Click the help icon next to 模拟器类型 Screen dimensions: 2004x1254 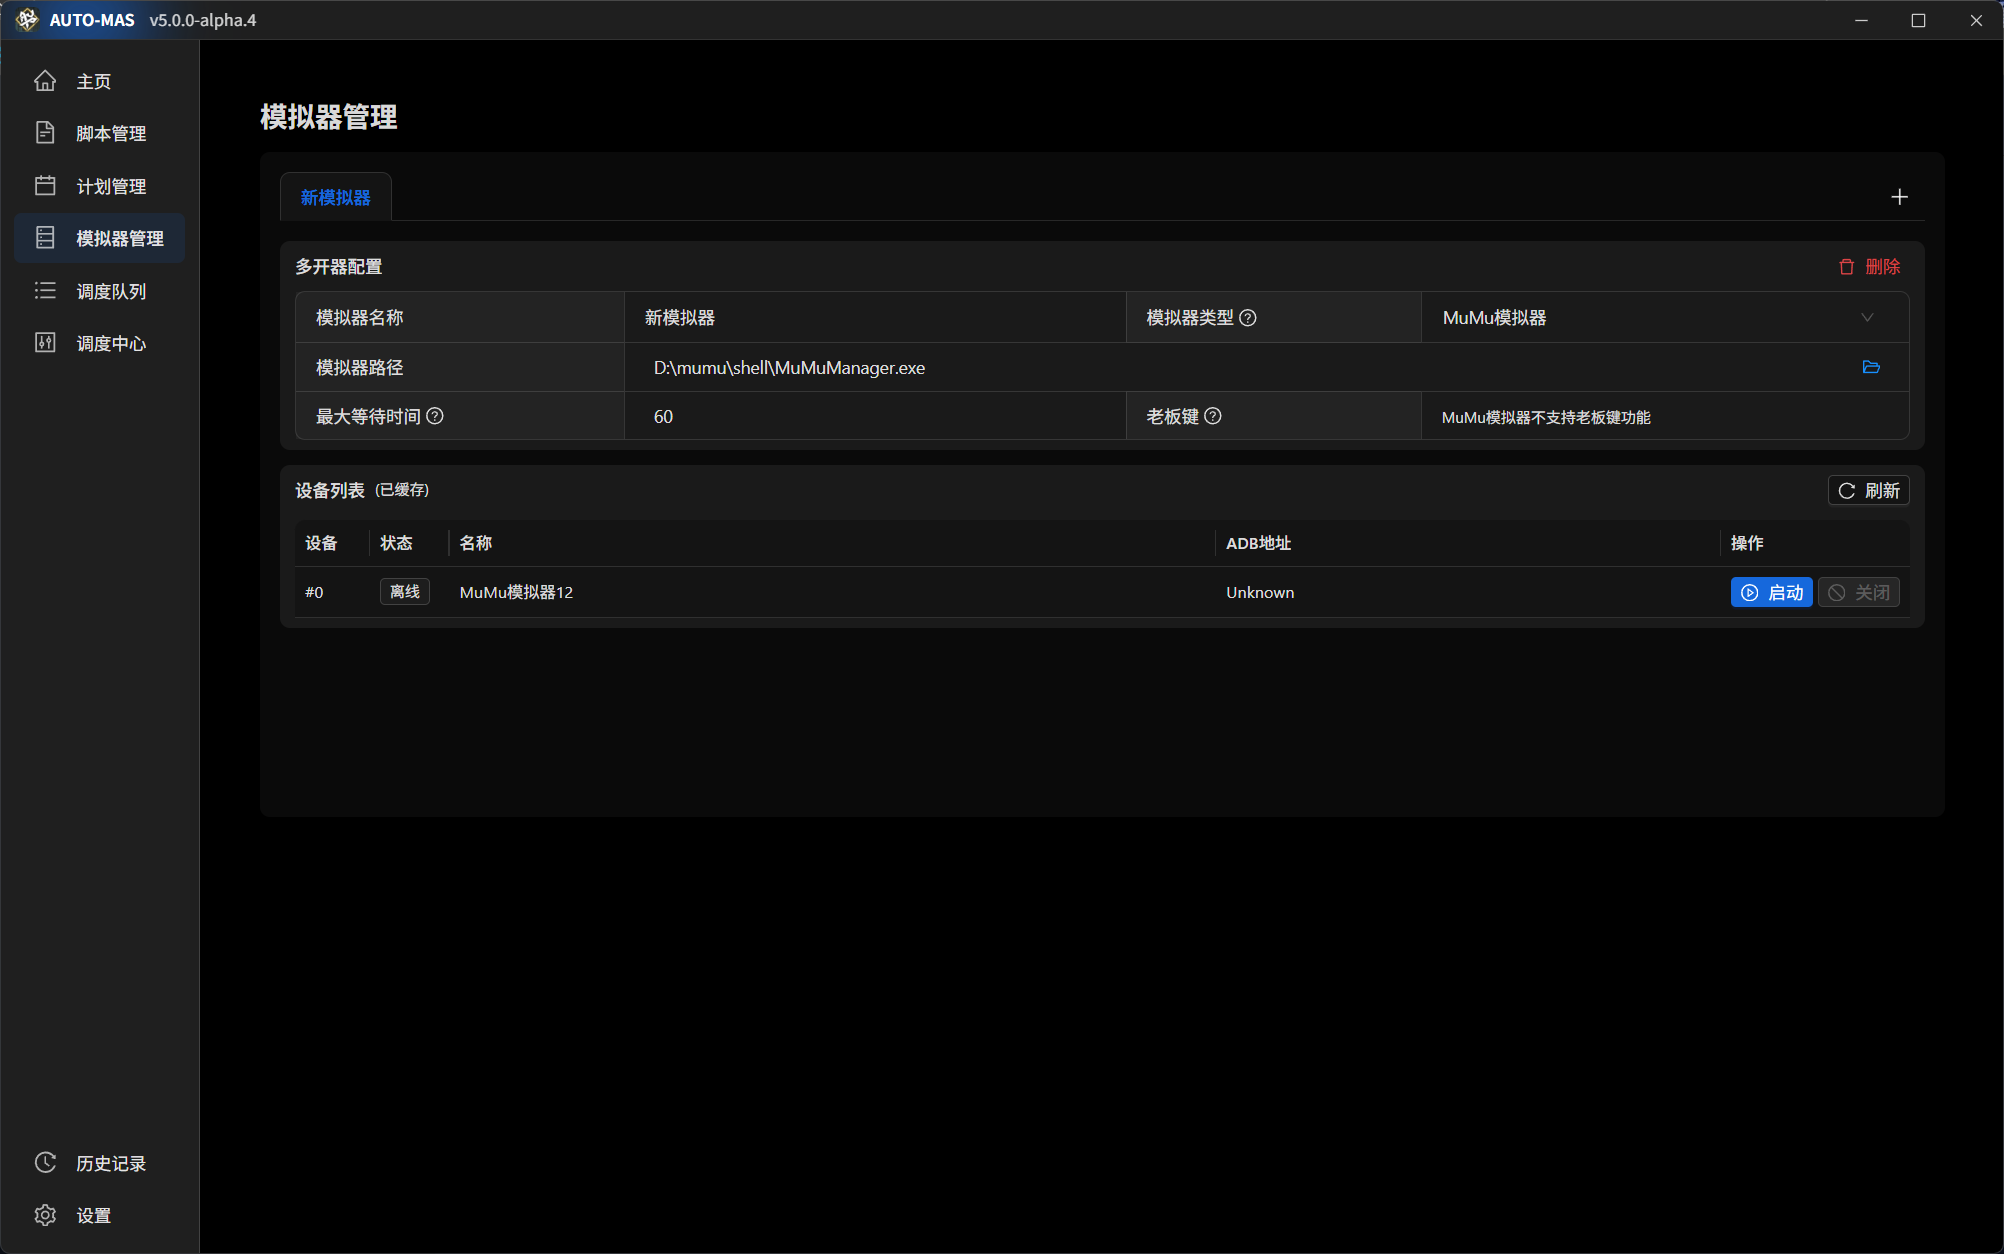coord(1248,317)
